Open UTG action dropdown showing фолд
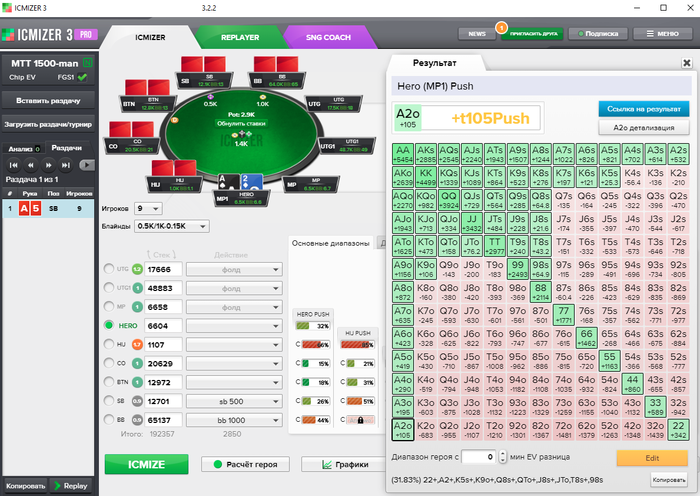700x496 pixels. click(x=234, y=269)
